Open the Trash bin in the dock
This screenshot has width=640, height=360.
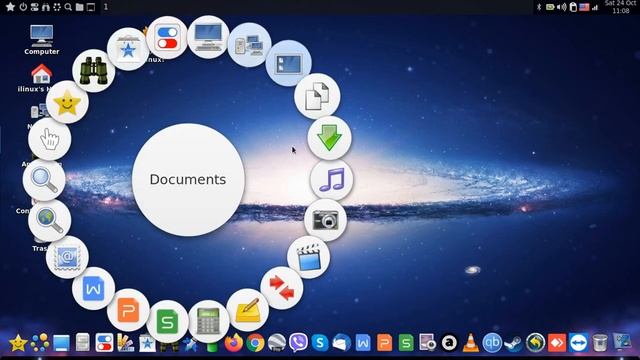click(600, 343)
